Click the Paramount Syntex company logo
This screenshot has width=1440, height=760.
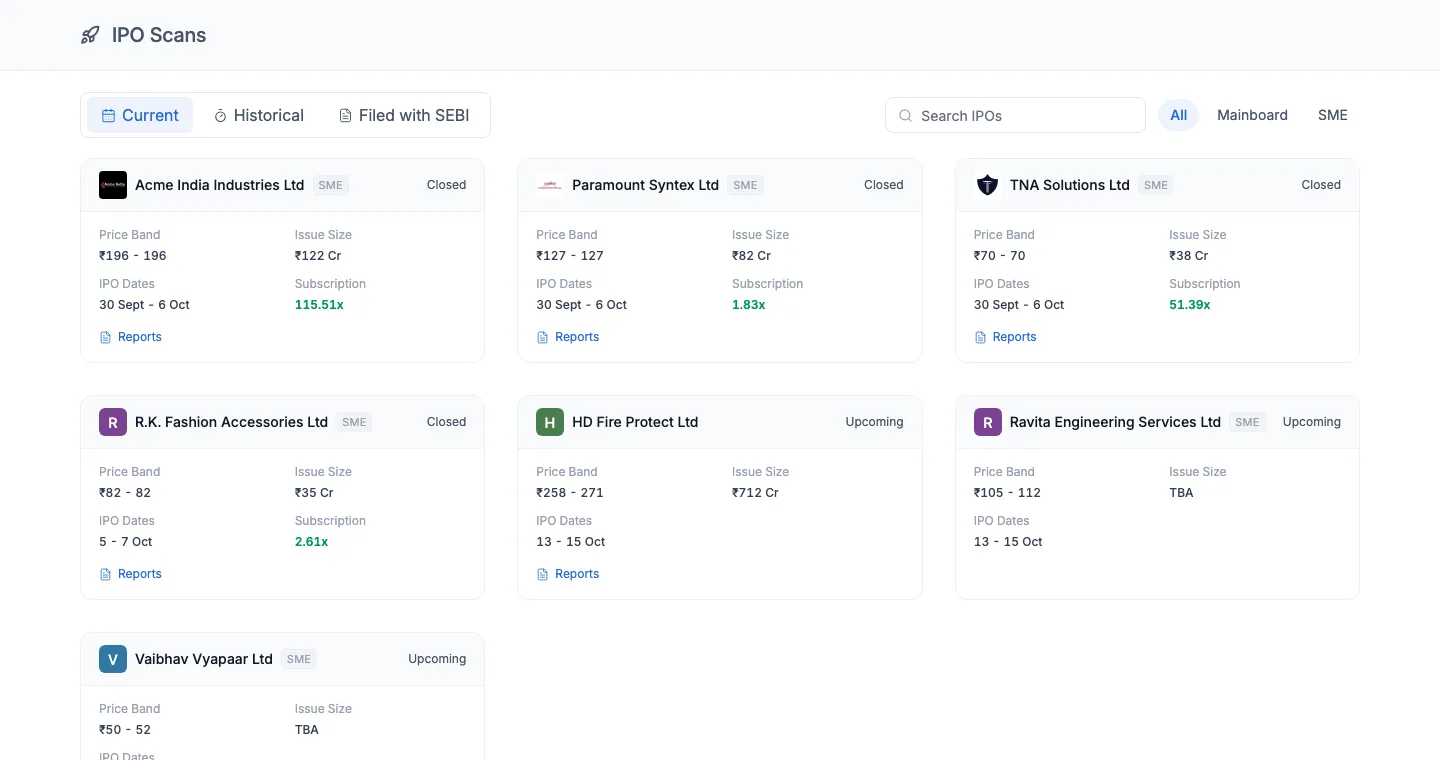coord(550,185)
